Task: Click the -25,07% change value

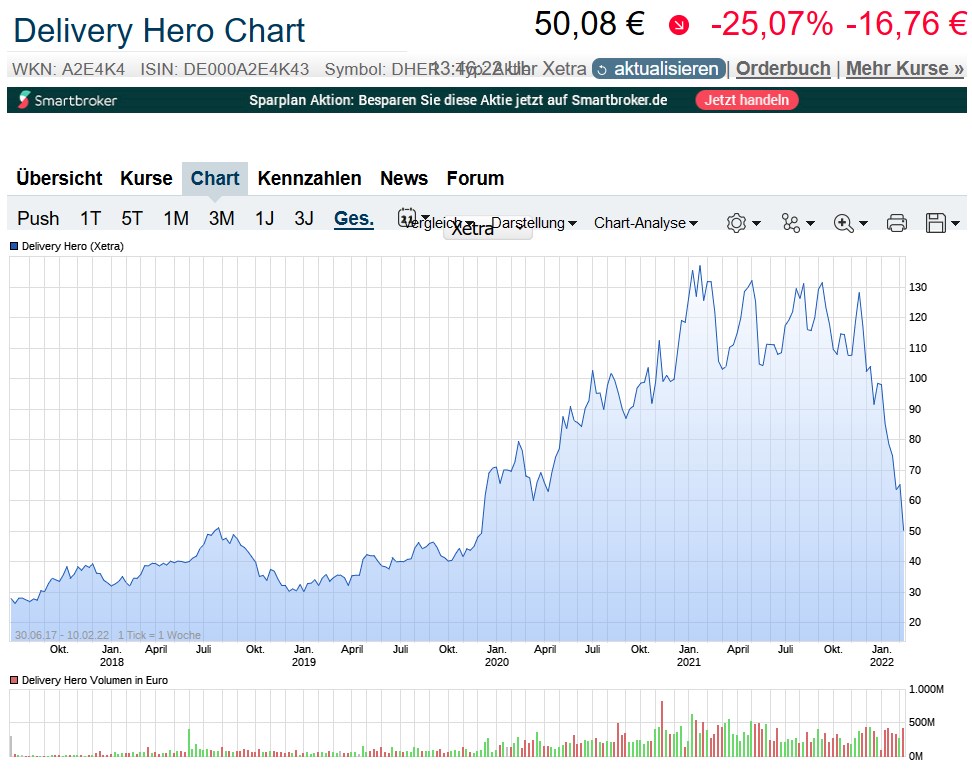Action: [772, 24]
